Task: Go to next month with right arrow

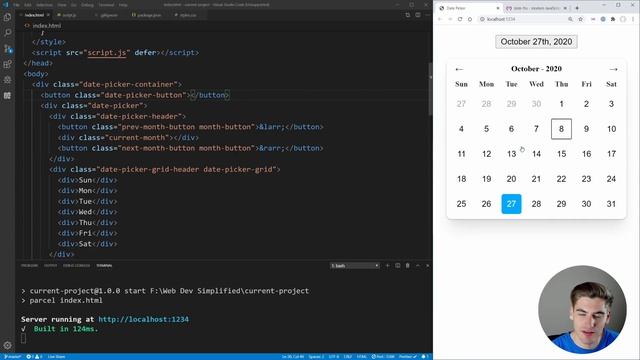Action: 613,69
